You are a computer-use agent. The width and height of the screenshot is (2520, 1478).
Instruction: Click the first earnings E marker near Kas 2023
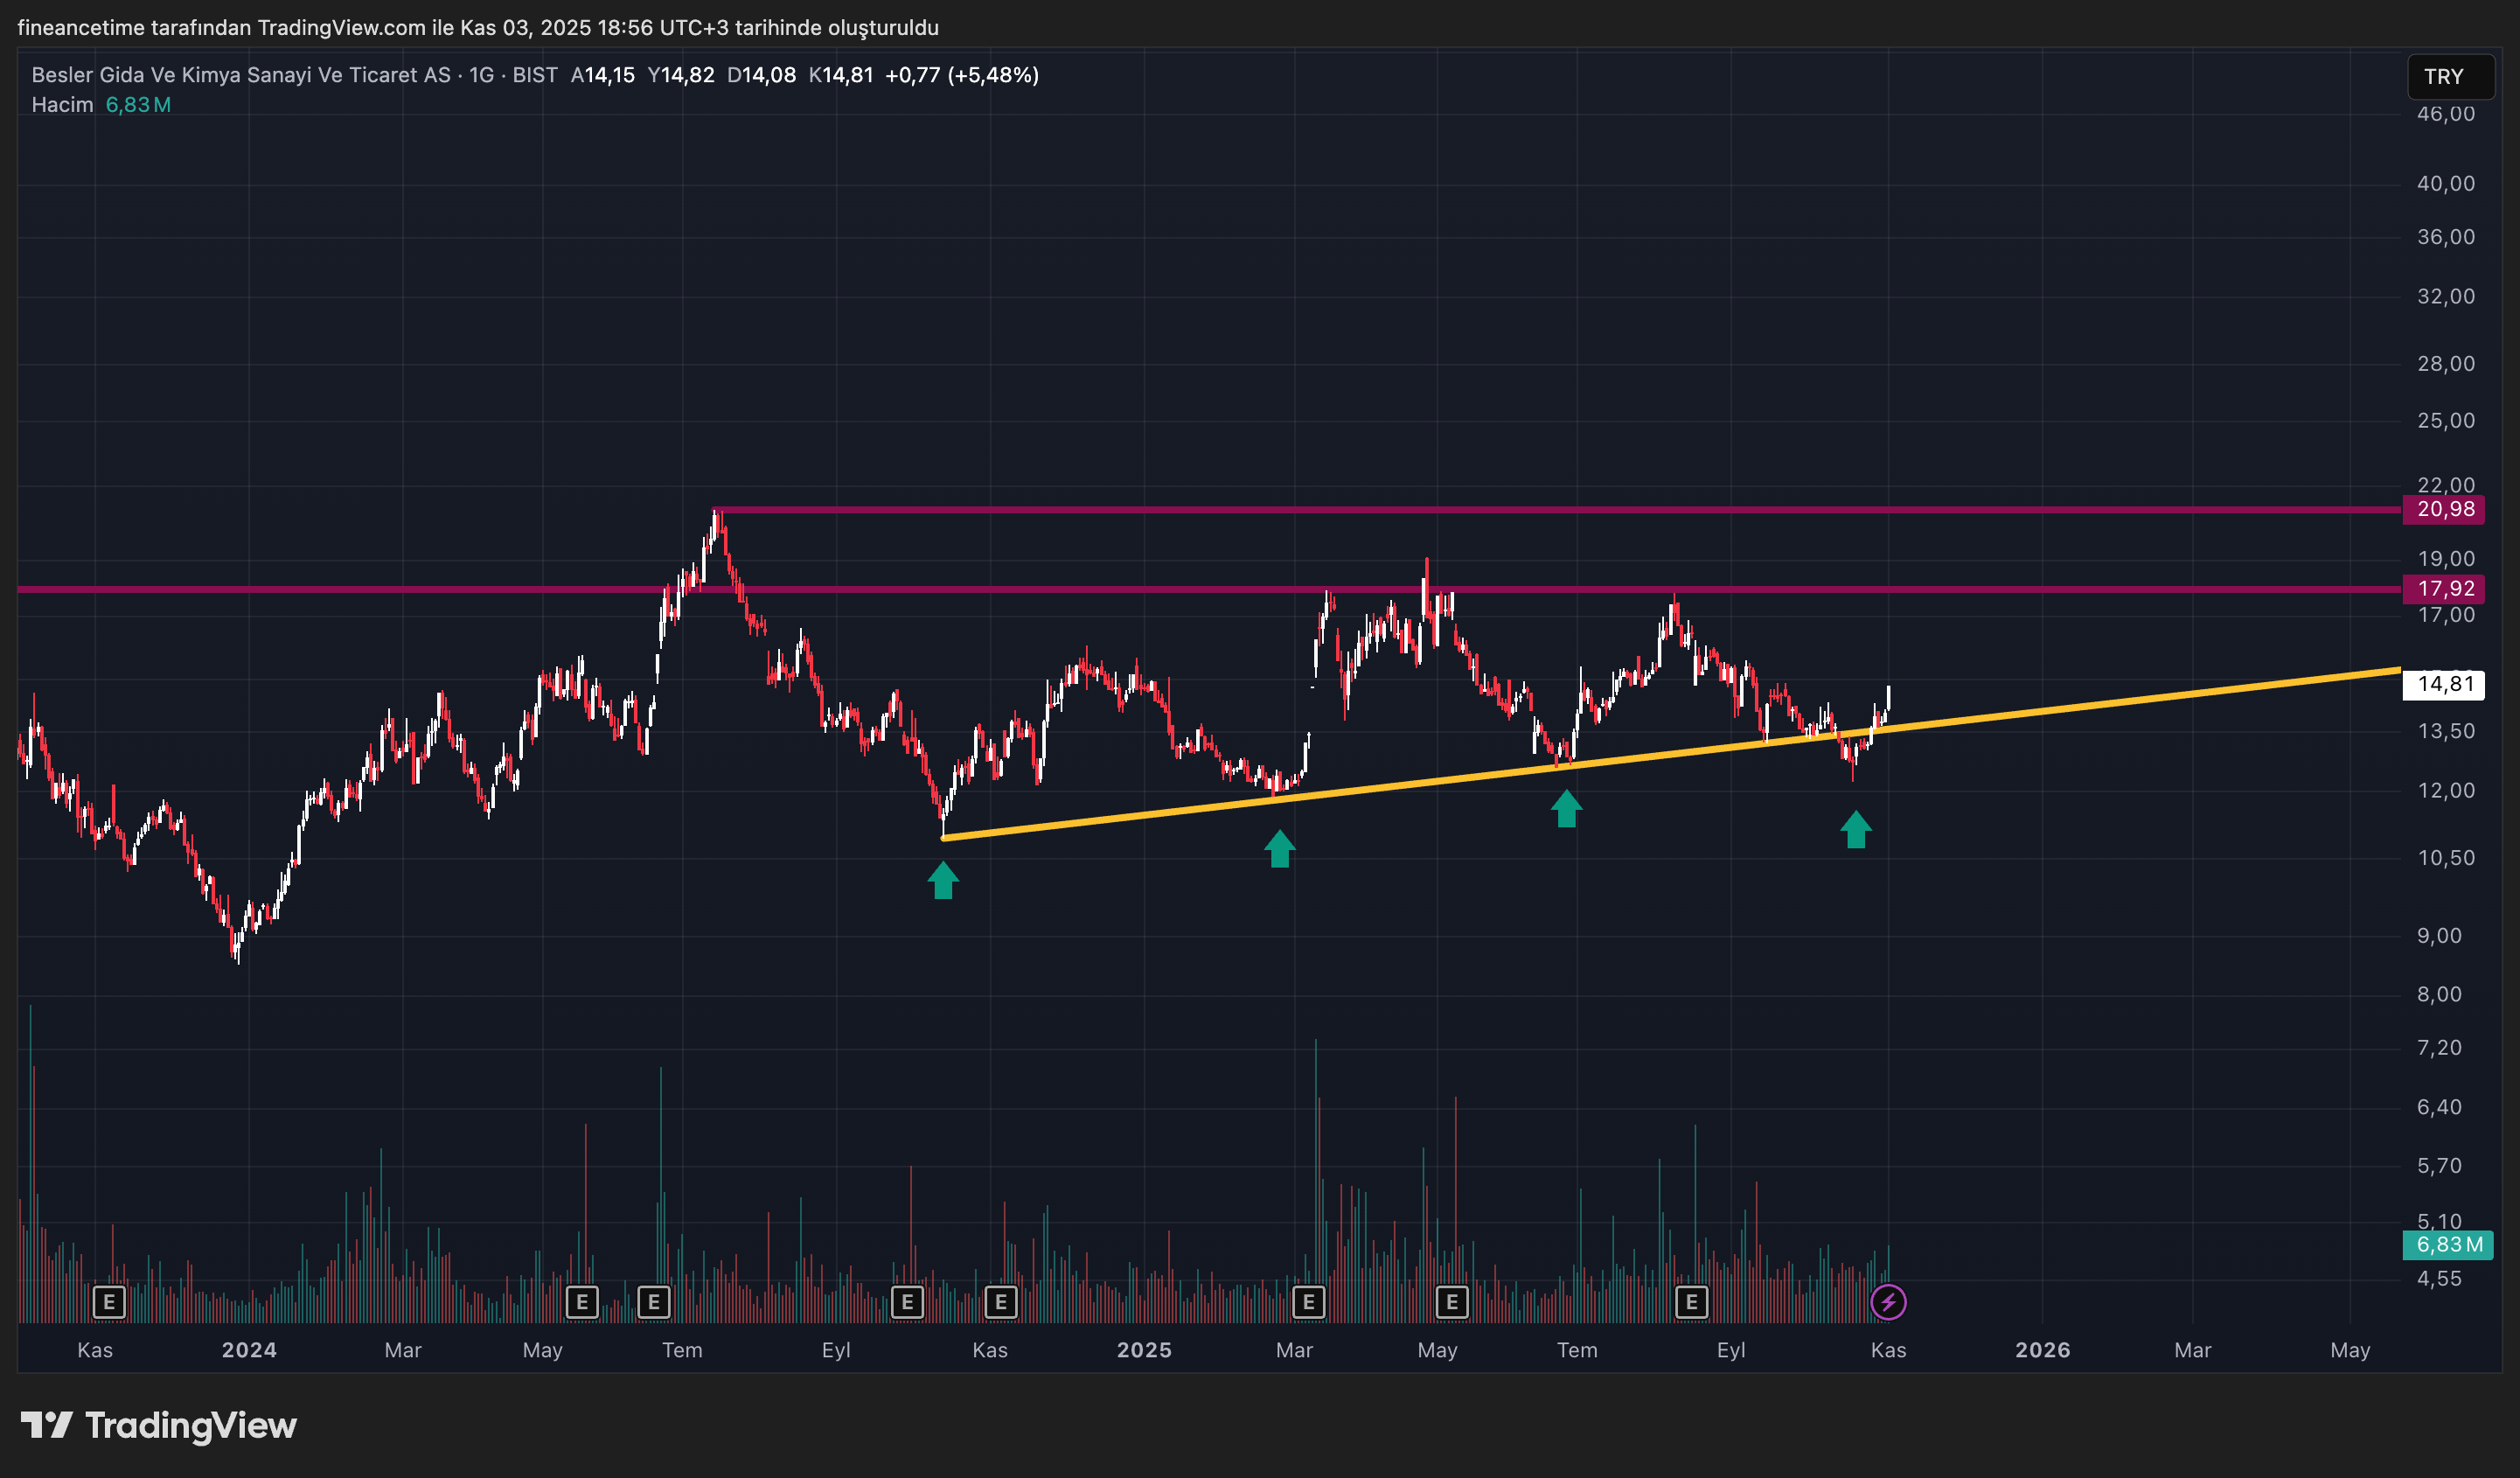(x=108, y=1302)
